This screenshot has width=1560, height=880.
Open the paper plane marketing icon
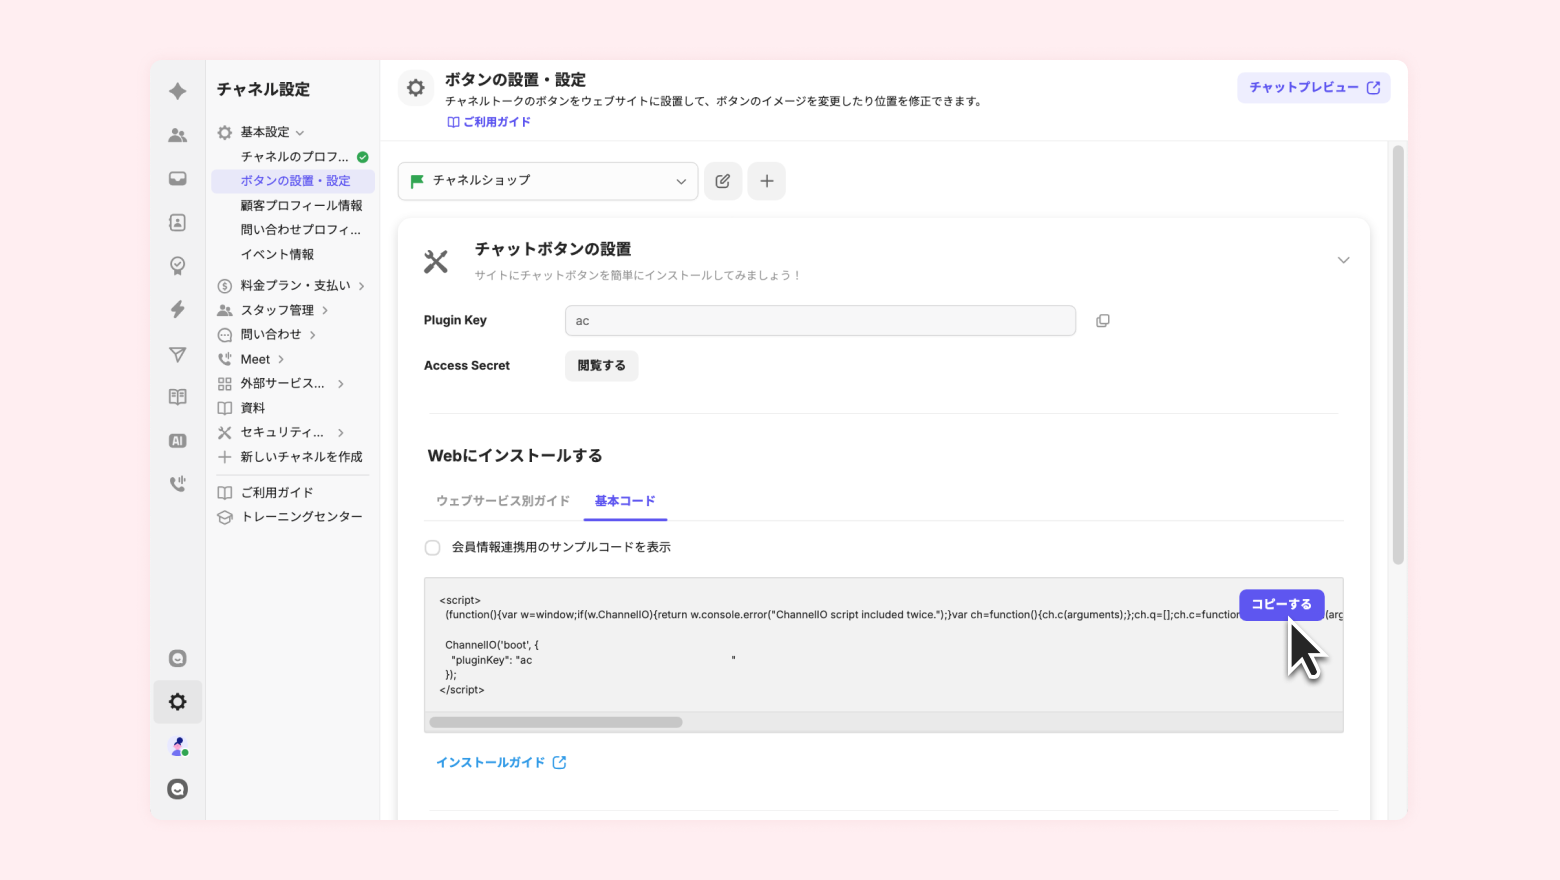point(178,354)
